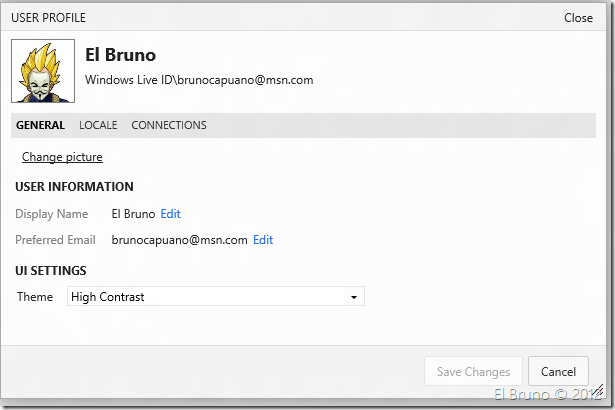
Task: Click the El Bruno display name value
Action: coord(133,214)
